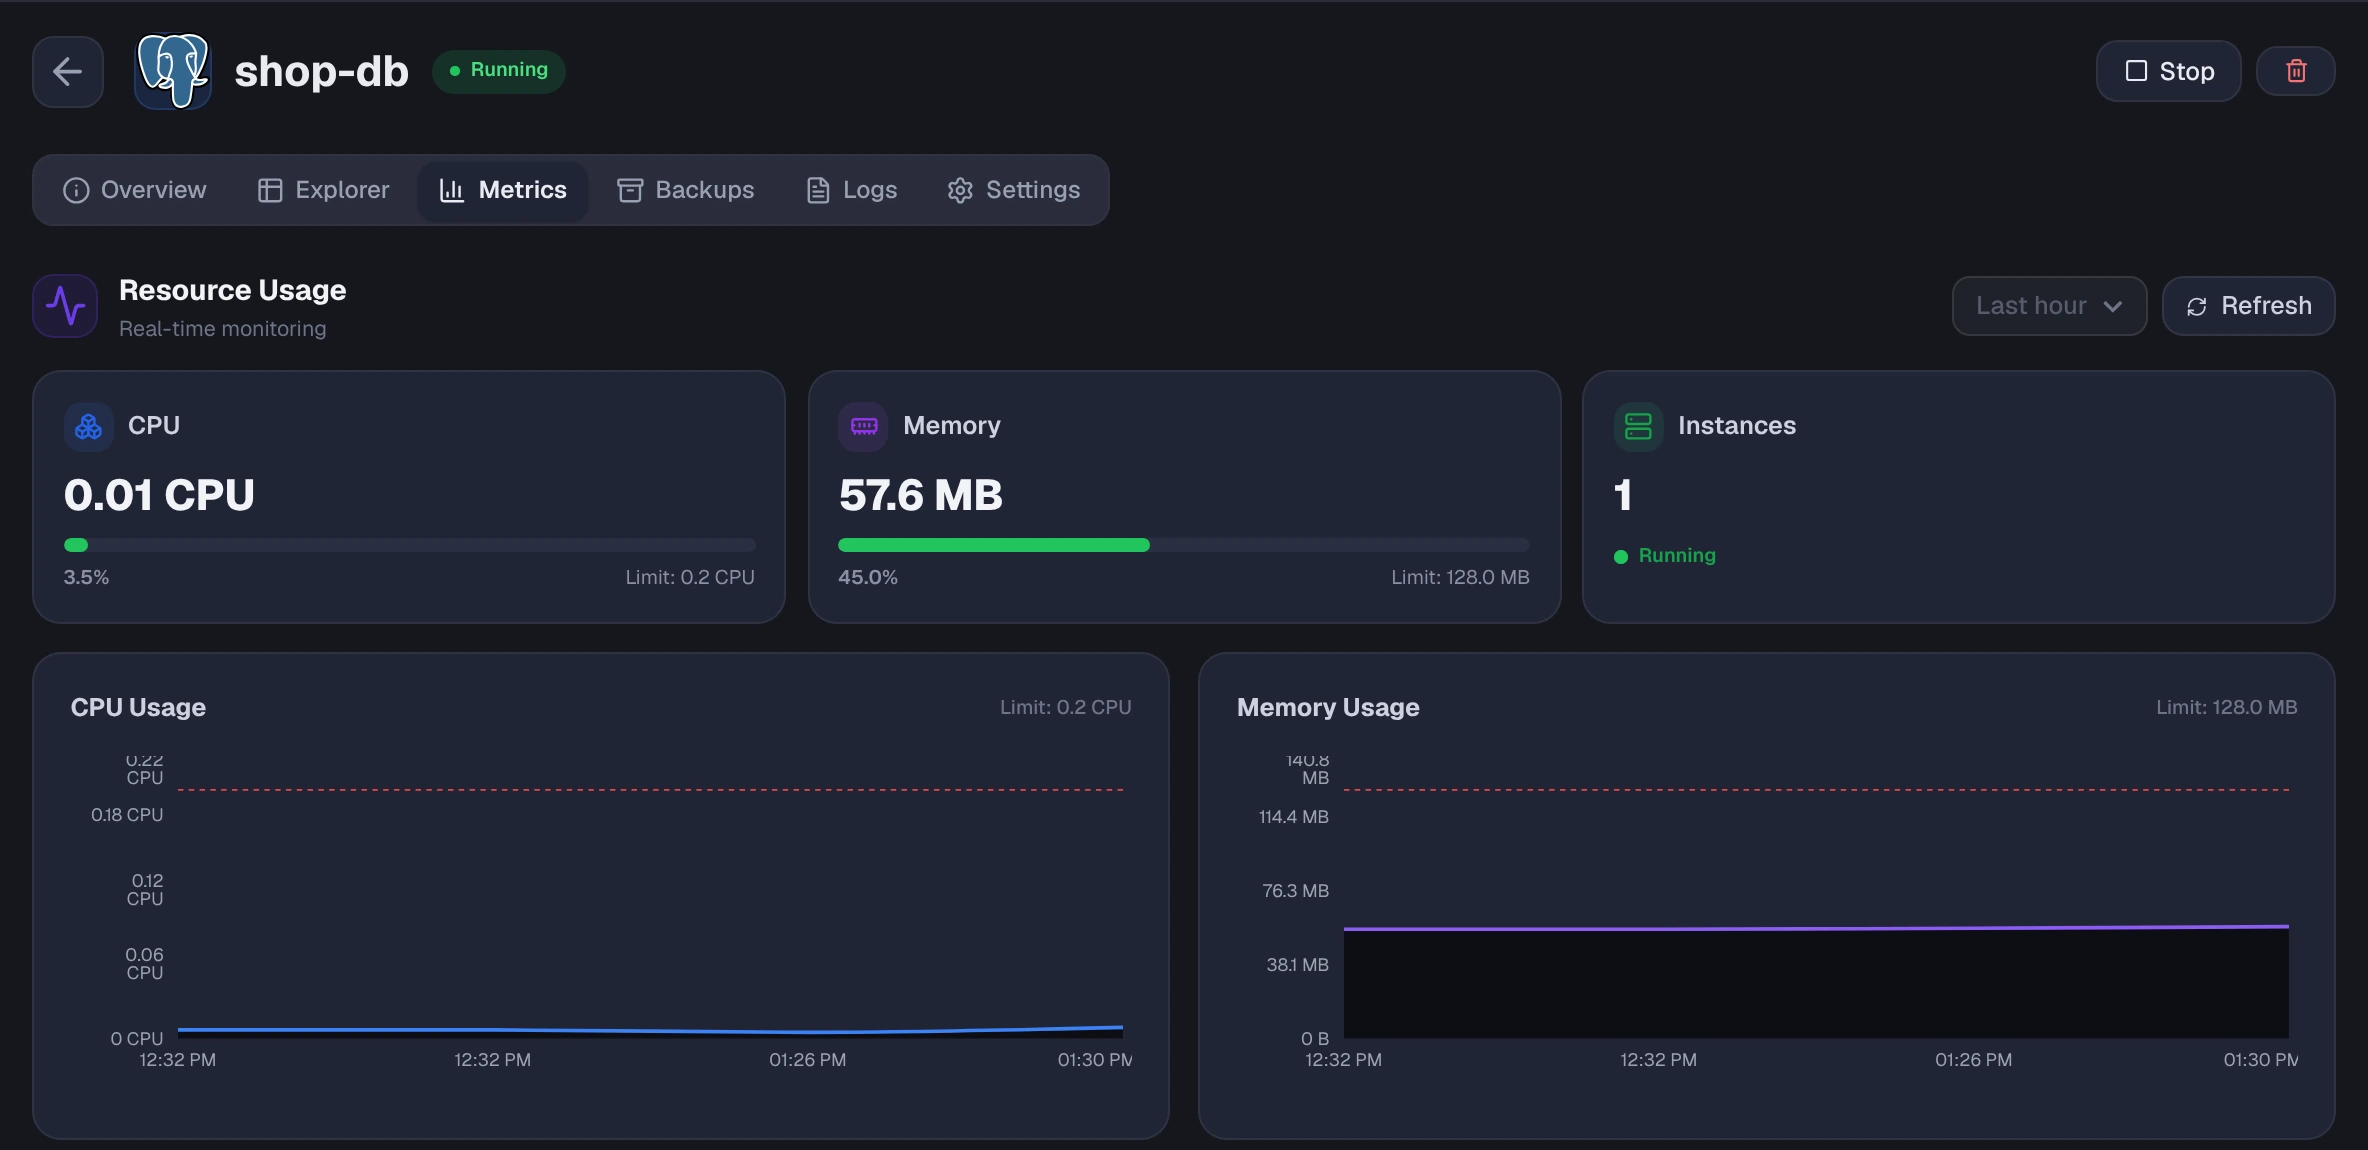Click the Resource Usage pulse icon

pyautogui.click(x=66, y=306)
